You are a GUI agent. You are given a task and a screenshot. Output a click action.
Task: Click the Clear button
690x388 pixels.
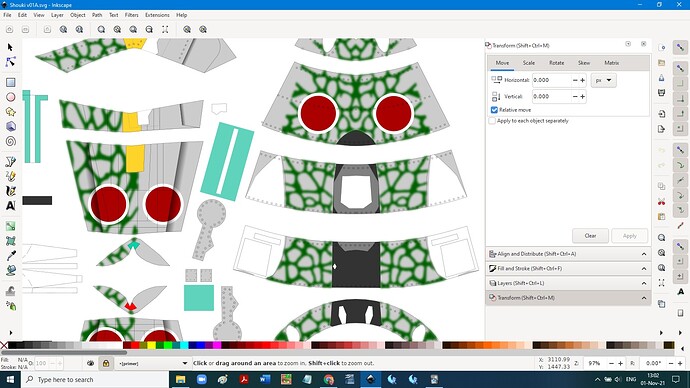coord(590,236)
